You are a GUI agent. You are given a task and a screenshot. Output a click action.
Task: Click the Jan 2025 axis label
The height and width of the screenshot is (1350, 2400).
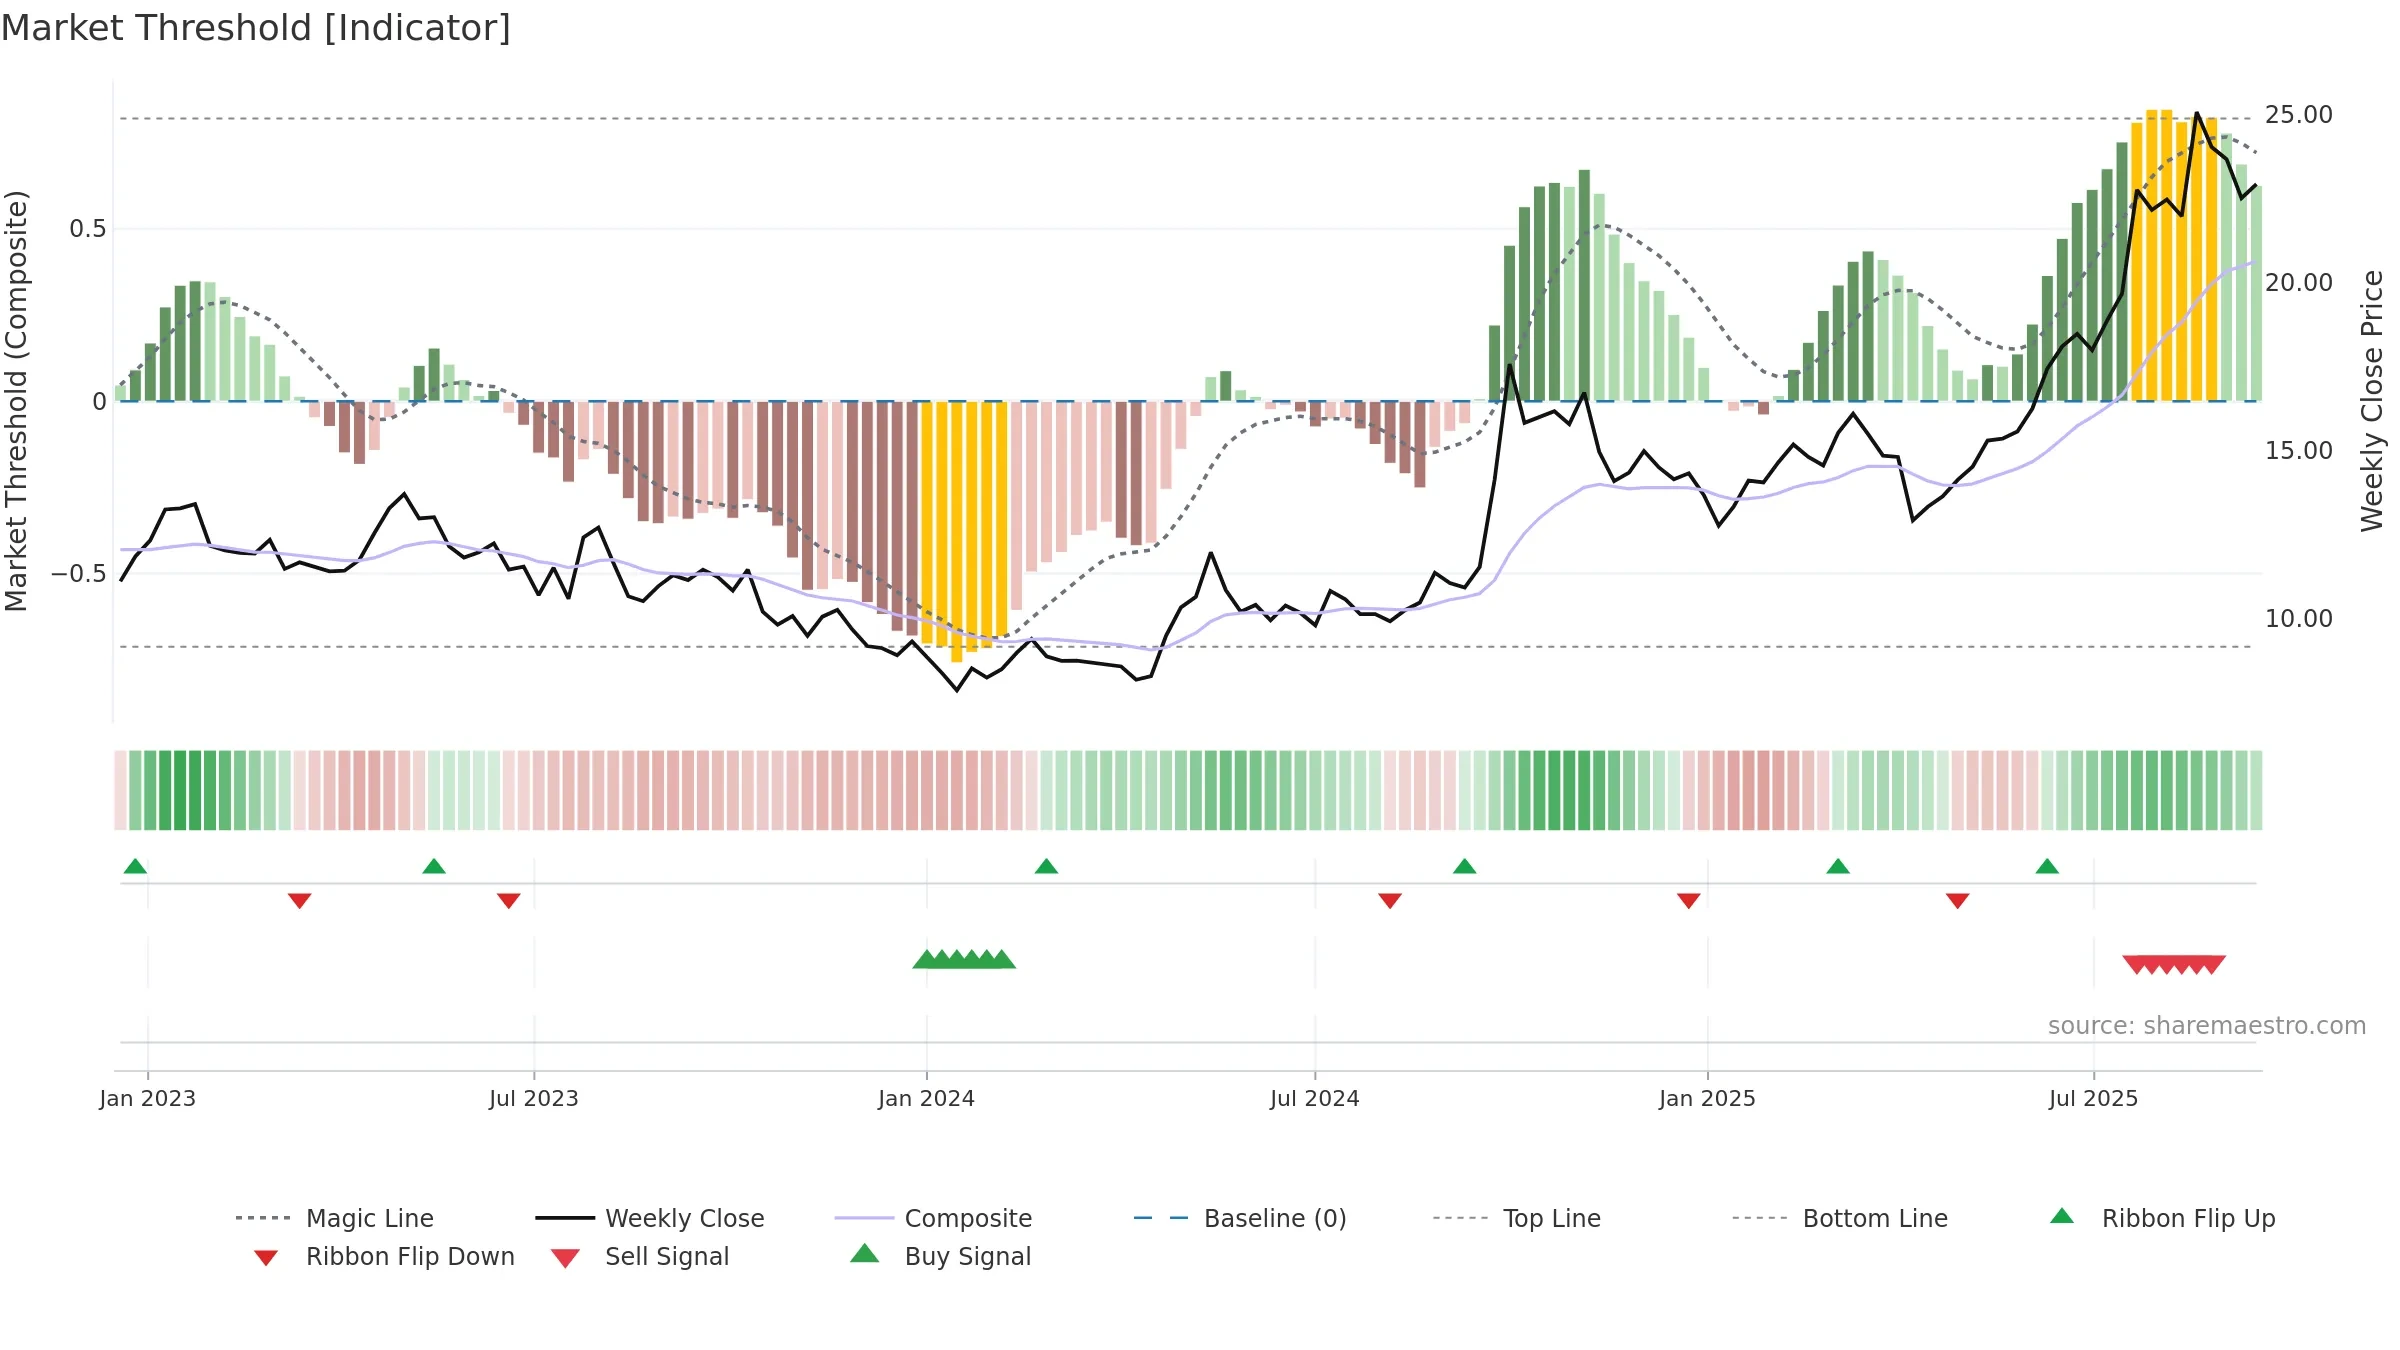pyautogui.click(x=1707, y=1098)
